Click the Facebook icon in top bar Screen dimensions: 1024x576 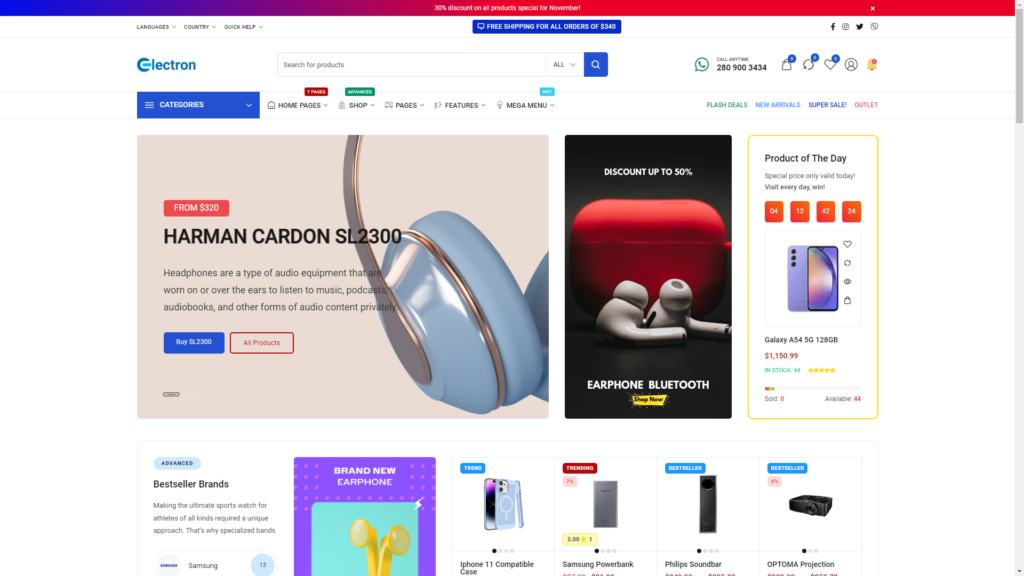(x=833, y=27)
